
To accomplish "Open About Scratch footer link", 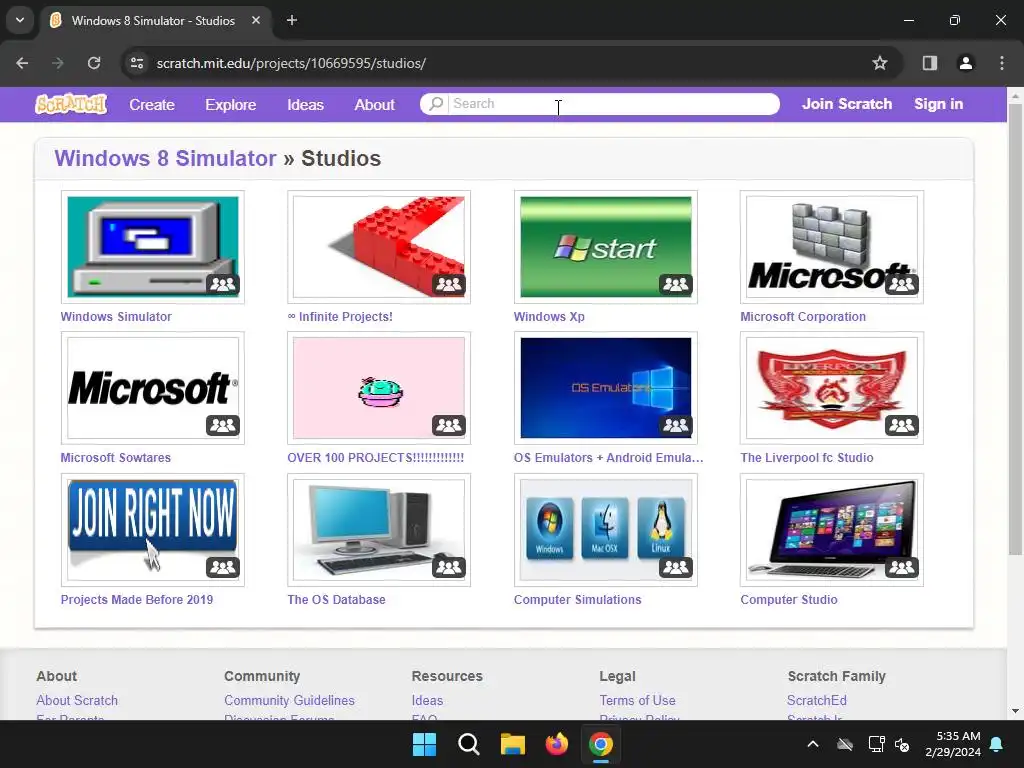I will 77,700.
